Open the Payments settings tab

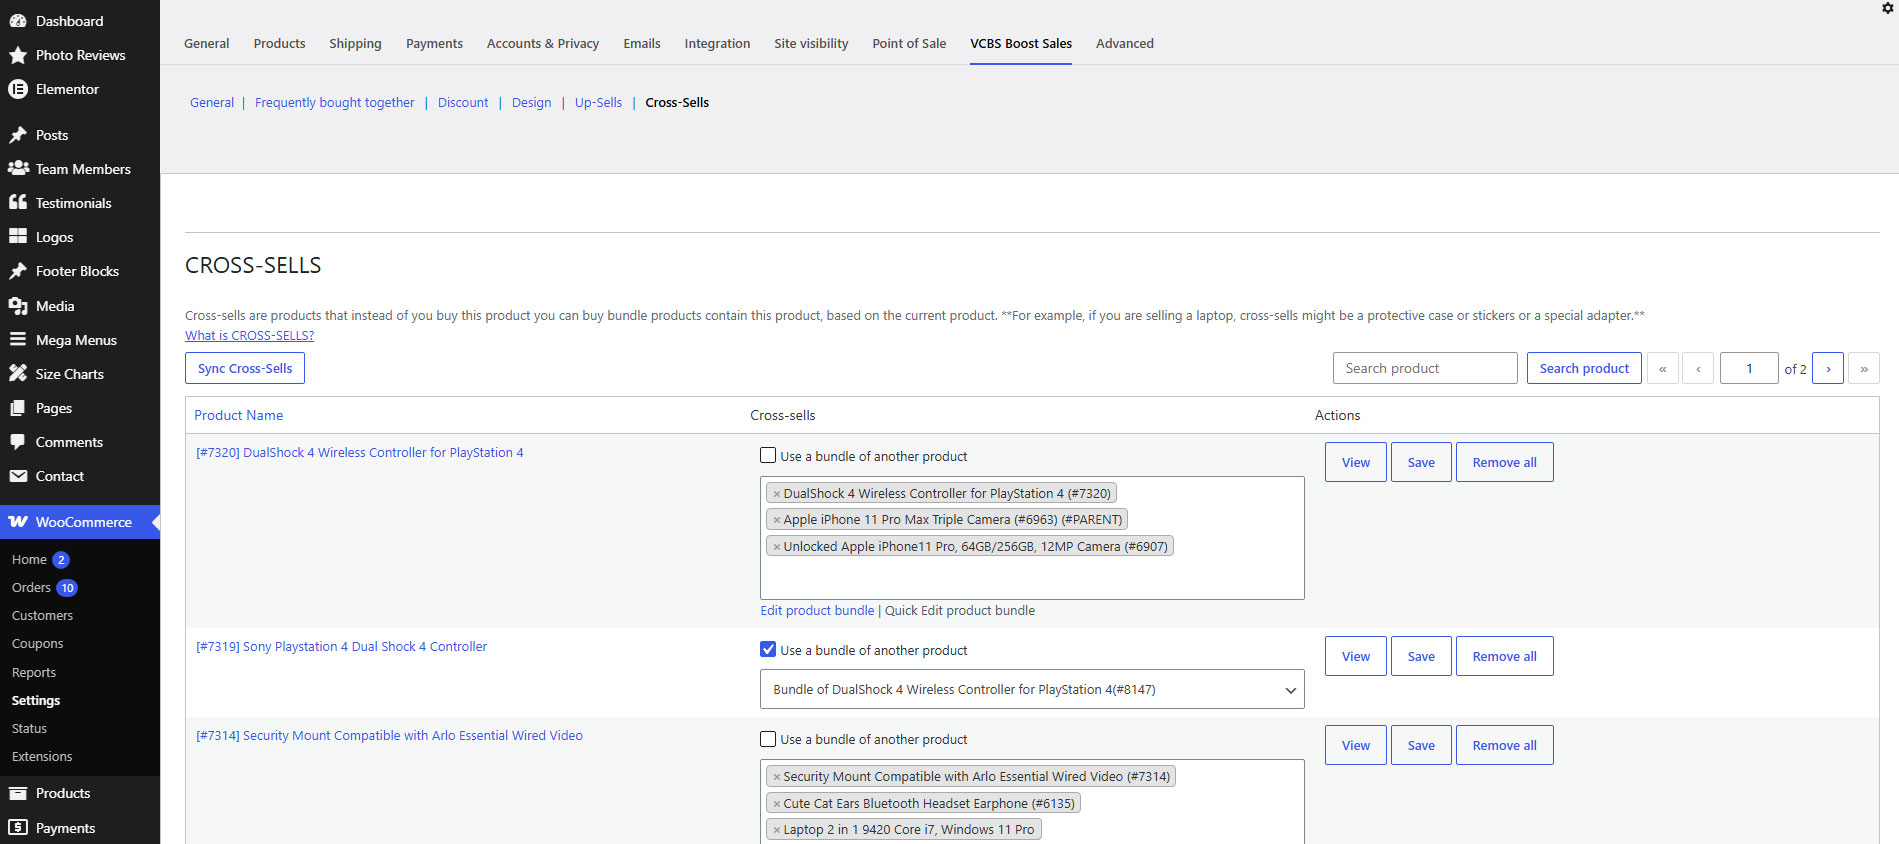tap(434, 43)
